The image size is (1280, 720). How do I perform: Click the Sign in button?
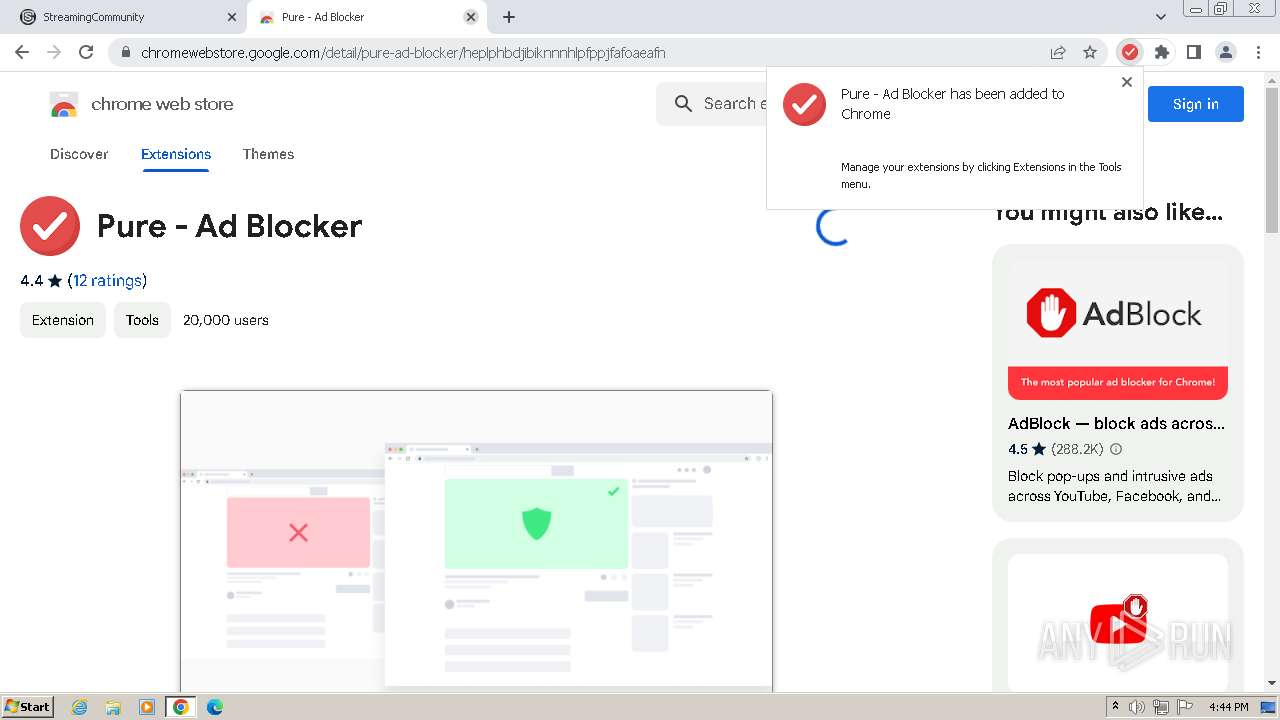(1195, 104)
